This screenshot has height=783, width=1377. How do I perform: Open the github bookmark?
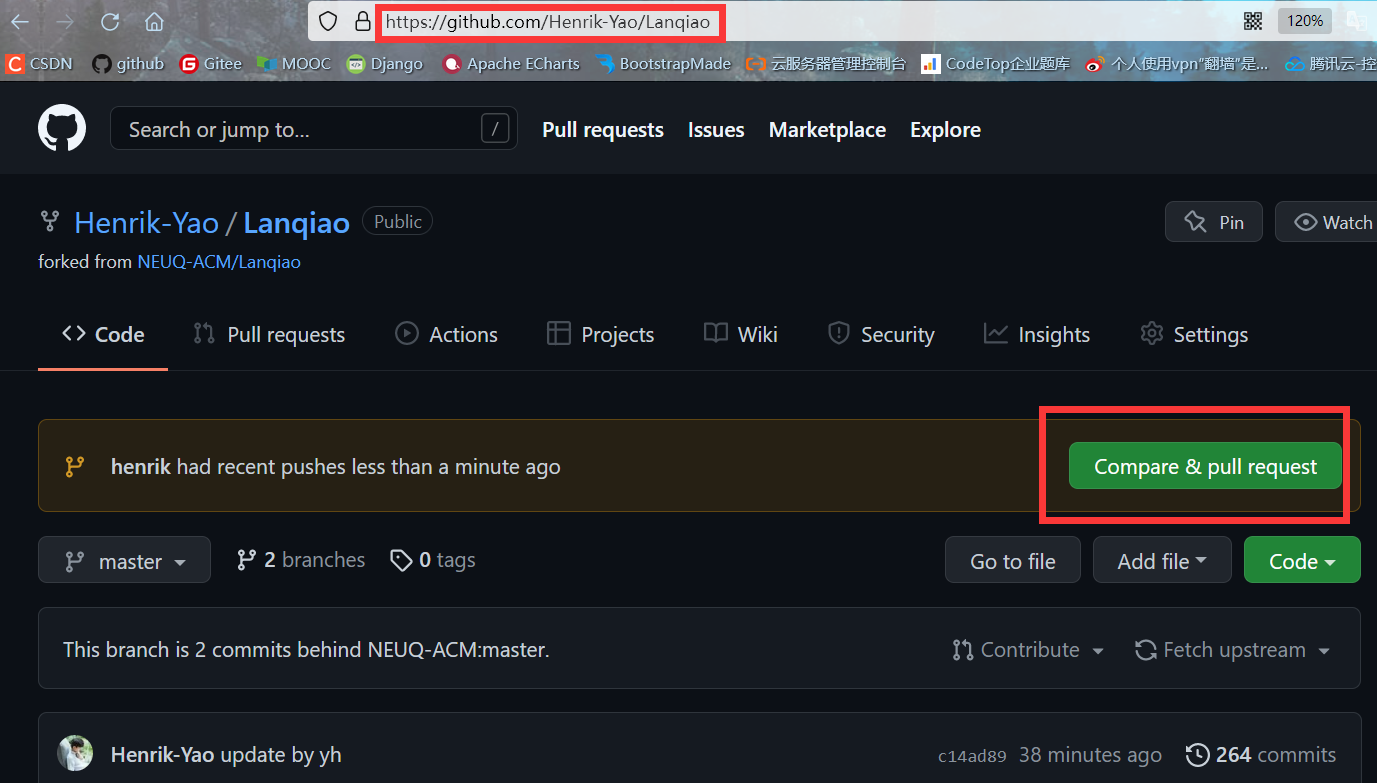[x=128, y=63]
